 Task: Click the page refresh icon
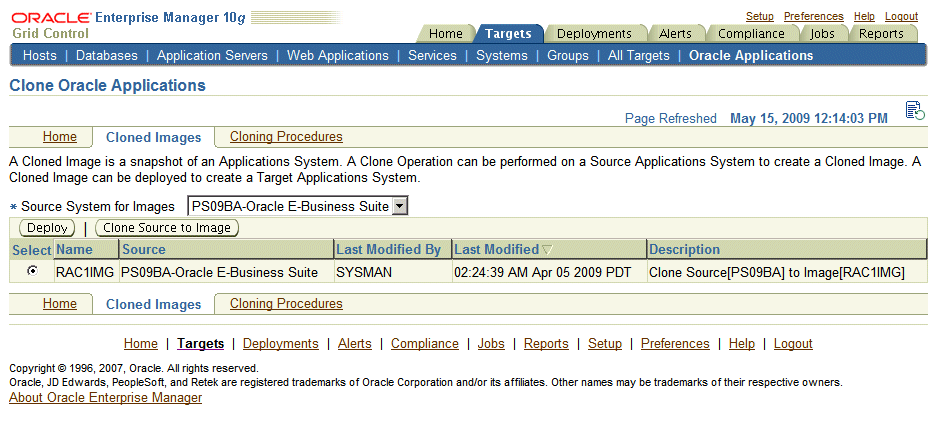tap(915, 110)
